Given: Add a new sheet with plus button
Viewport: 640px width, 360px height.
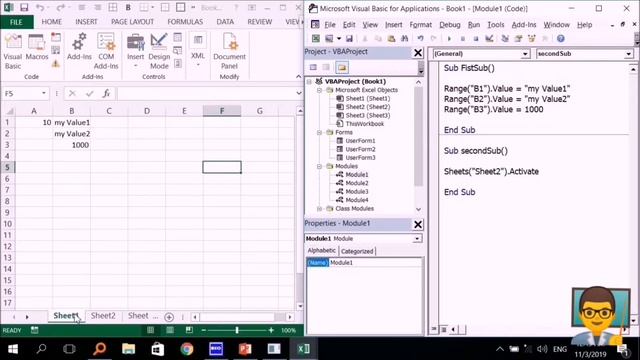Looking at the screenshot, I should tap(169, 317).
